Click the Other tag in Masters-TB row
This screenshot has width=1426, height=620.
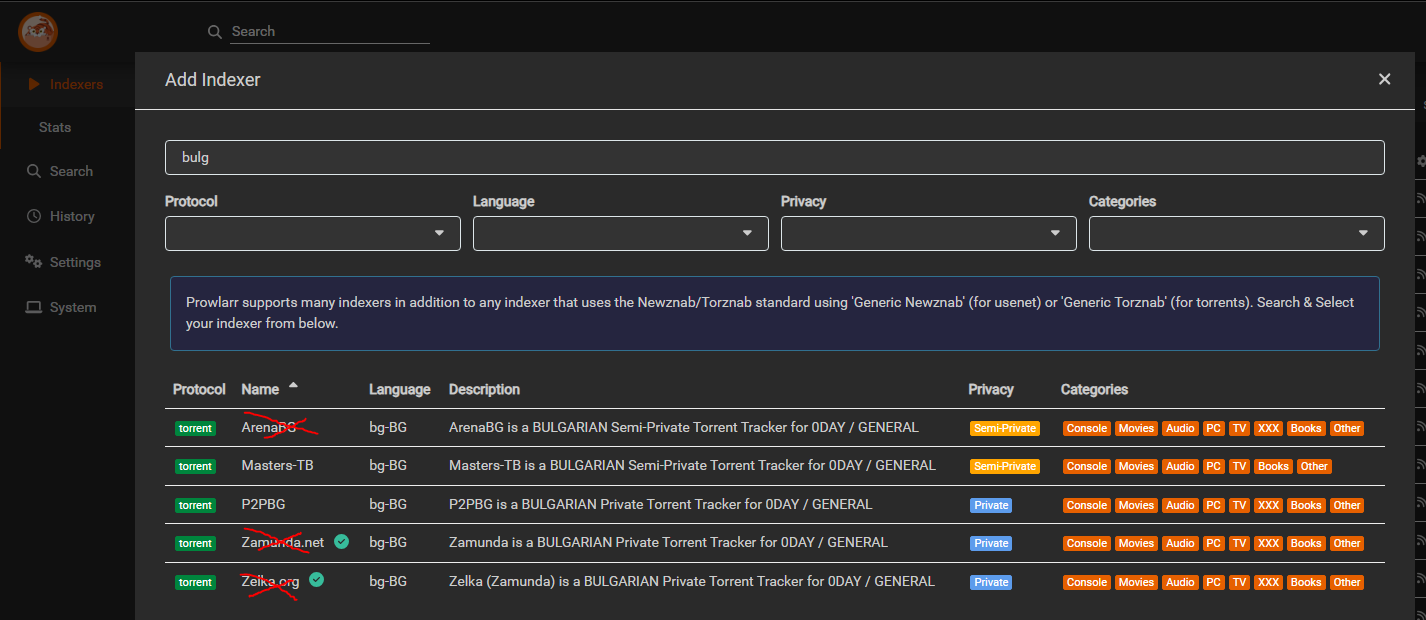(1314, 466)
